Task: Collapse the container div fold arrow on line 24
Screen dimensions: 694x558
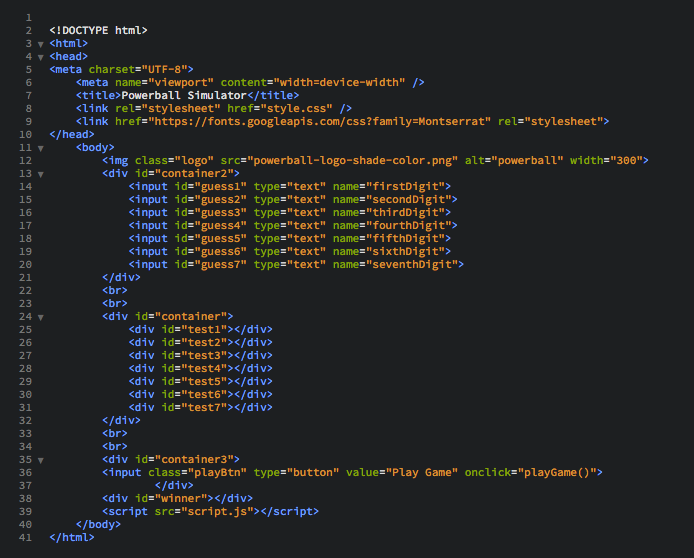Action: pyautogui.click(x=41, y=317)
